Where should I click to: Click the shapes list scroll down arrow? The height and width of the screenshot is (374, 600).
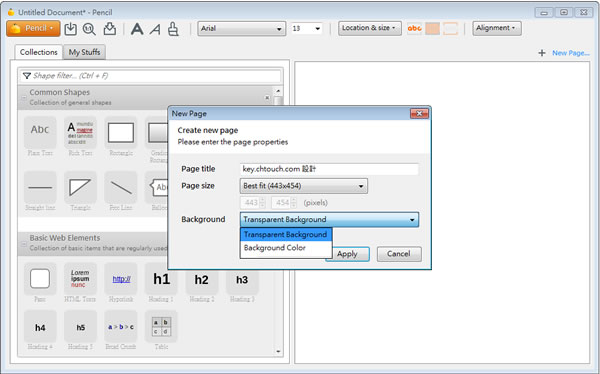point(278,351)
